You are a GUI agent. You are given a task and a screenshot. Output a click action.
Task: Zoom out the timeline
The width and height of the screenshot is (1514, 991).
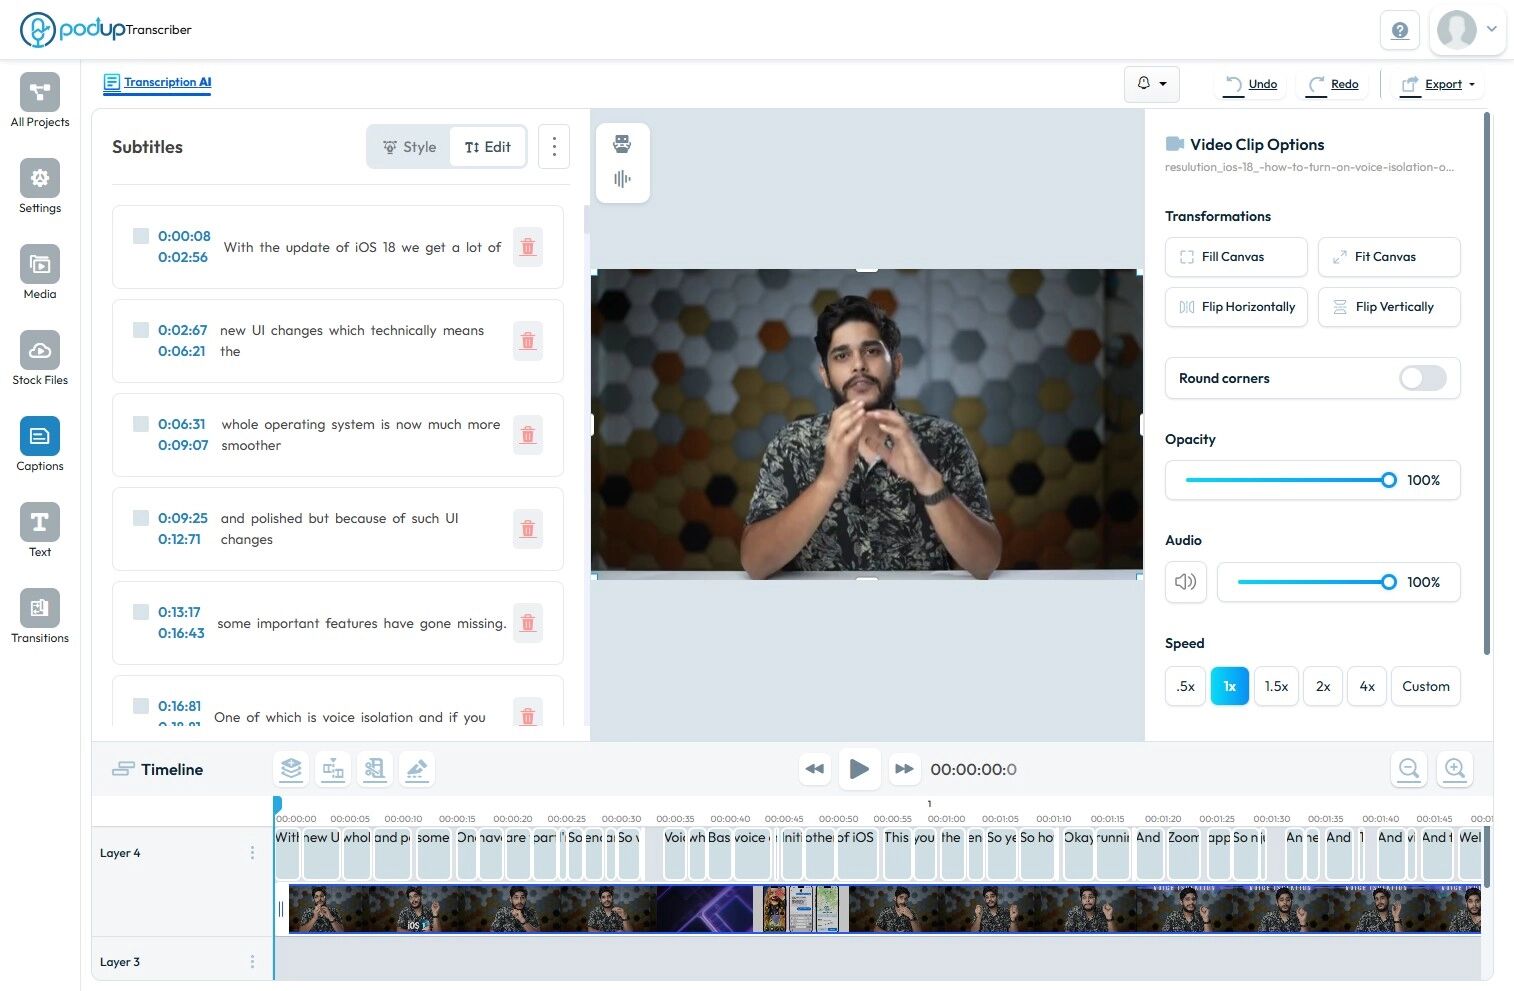1409,769
